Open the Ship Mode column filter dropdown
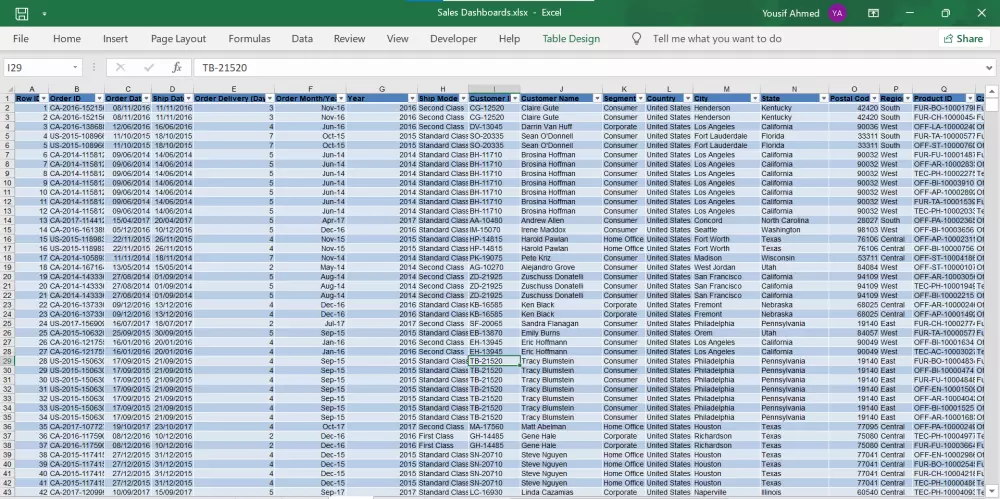Screen dimensions: 1000x499 coord(464,98)
